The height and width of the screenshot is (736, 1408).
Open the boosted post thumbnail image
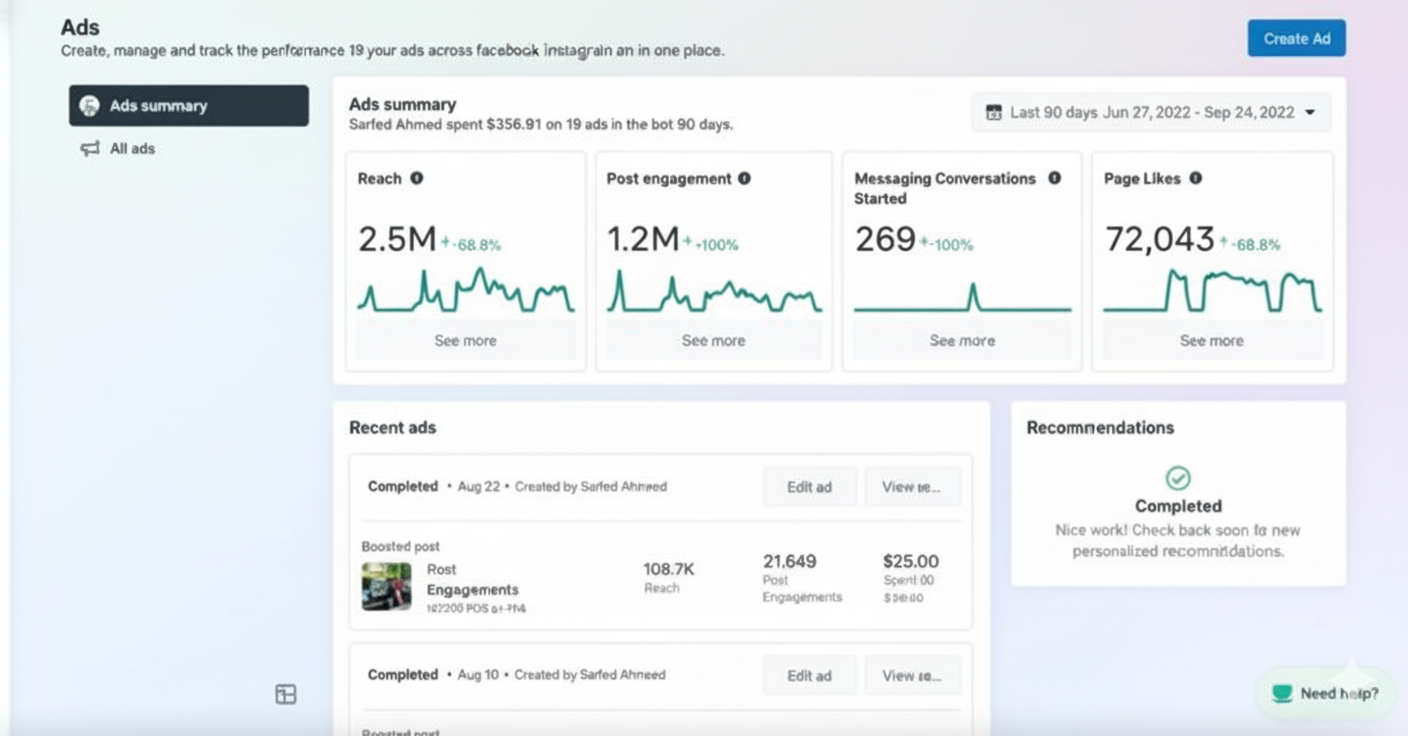pyautogui.click(x=386, y=587)
